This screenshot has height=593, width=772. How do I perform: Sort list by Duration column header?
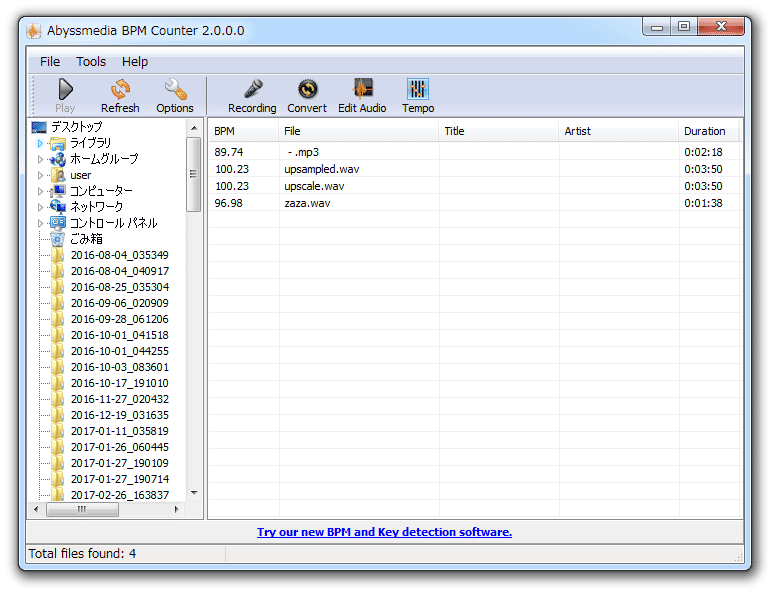click(x=709, y=132)
